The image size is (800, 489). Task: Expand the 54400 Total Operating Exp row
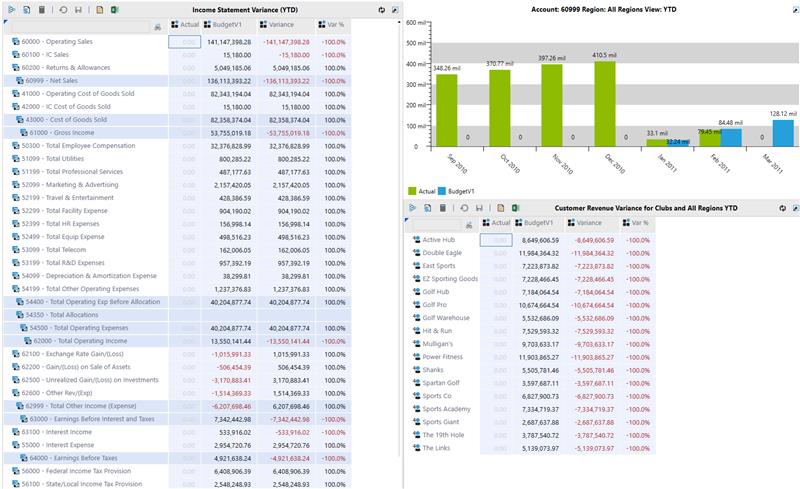pyautogui.click(x=19, y=301)
